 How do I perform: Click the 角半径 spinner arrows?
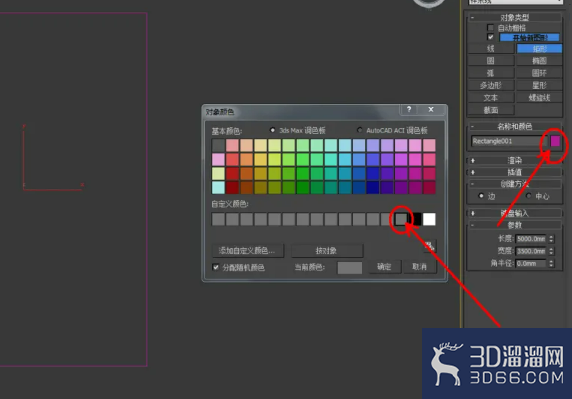pyautogui.click(x=551, y=263)
